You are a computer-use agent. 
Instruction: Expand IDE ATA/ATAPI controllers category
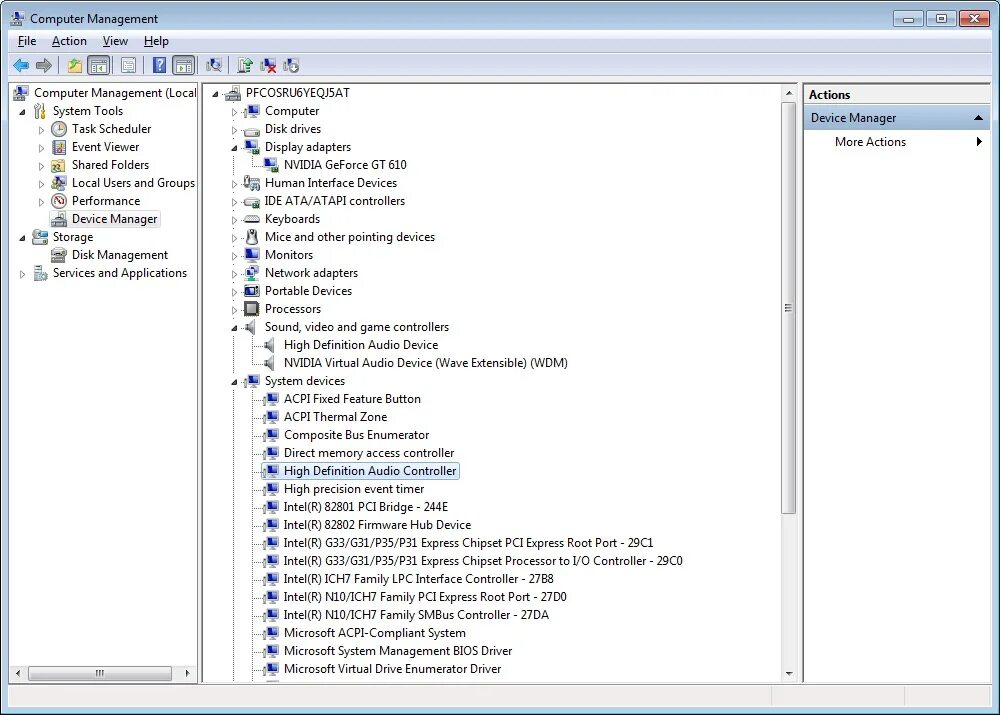[x=234, y=202]
